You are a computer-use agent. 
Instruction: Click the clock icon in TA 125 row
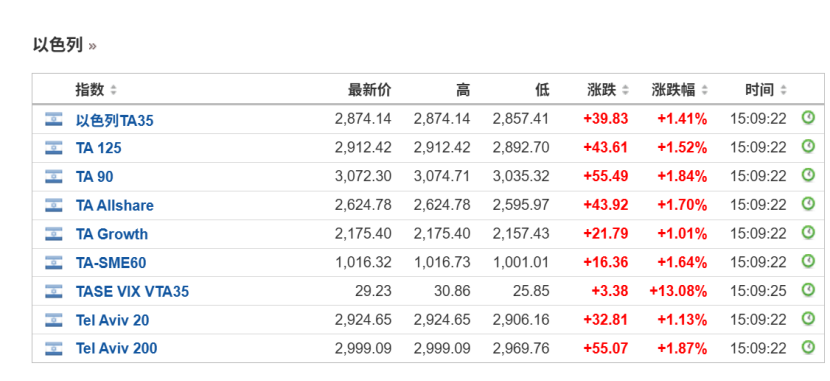808,146
